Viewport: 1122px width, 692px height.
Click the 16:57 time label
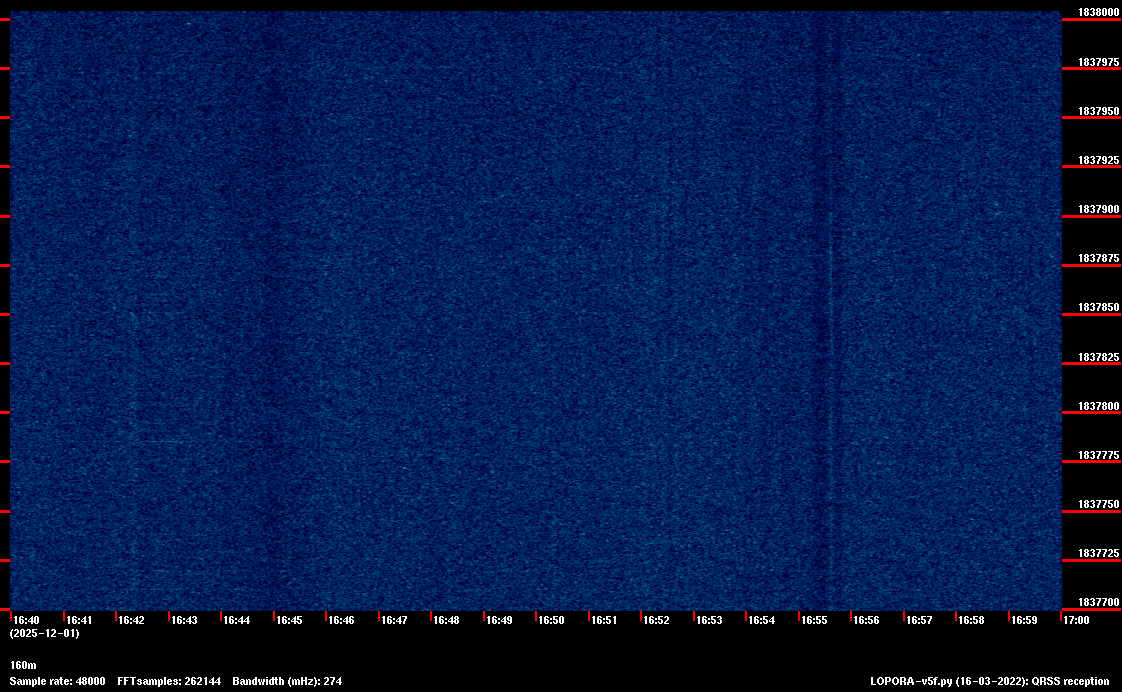point(919,620)
